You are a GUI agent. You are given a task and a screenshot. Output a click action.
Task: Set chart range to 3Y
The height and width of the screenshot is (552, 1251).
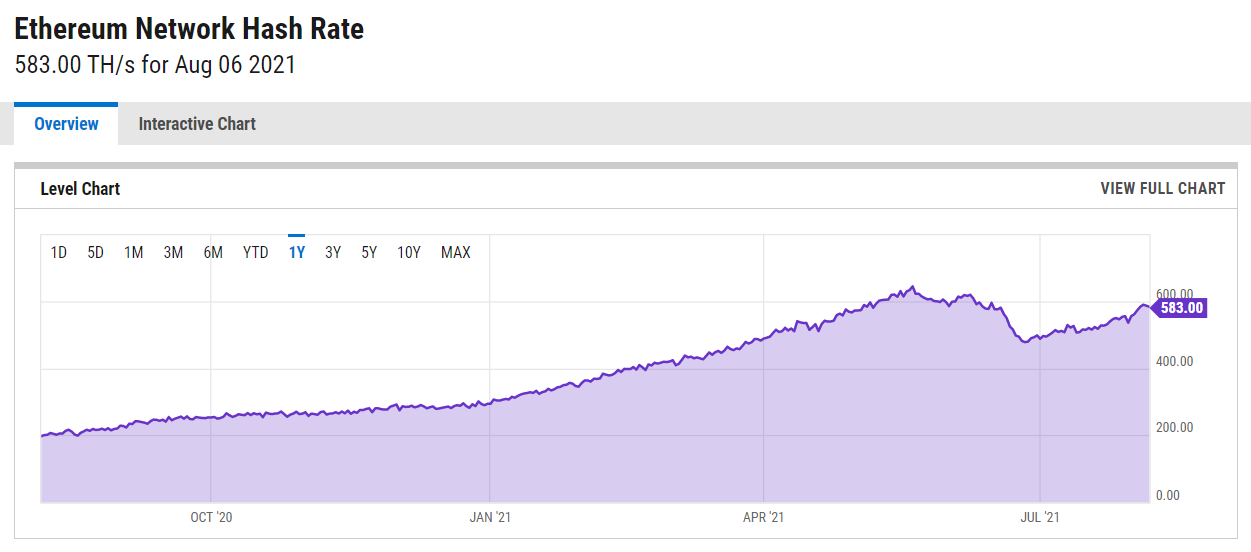point(333,252)
